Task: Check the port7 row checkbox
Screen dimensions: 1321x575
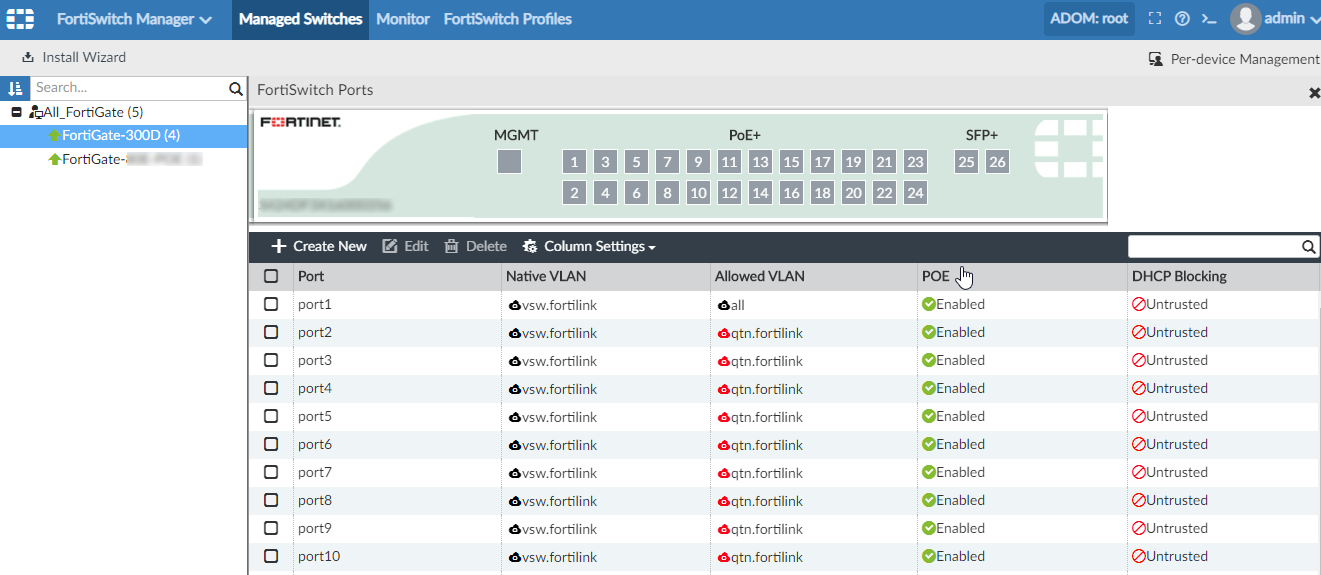Action: 271,472
